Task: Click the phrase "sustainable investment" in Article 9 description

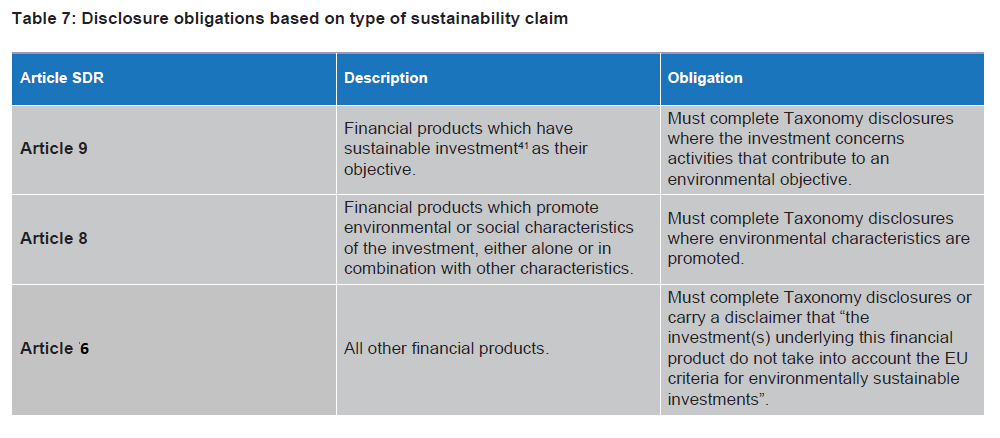Action: click(431, 149)
